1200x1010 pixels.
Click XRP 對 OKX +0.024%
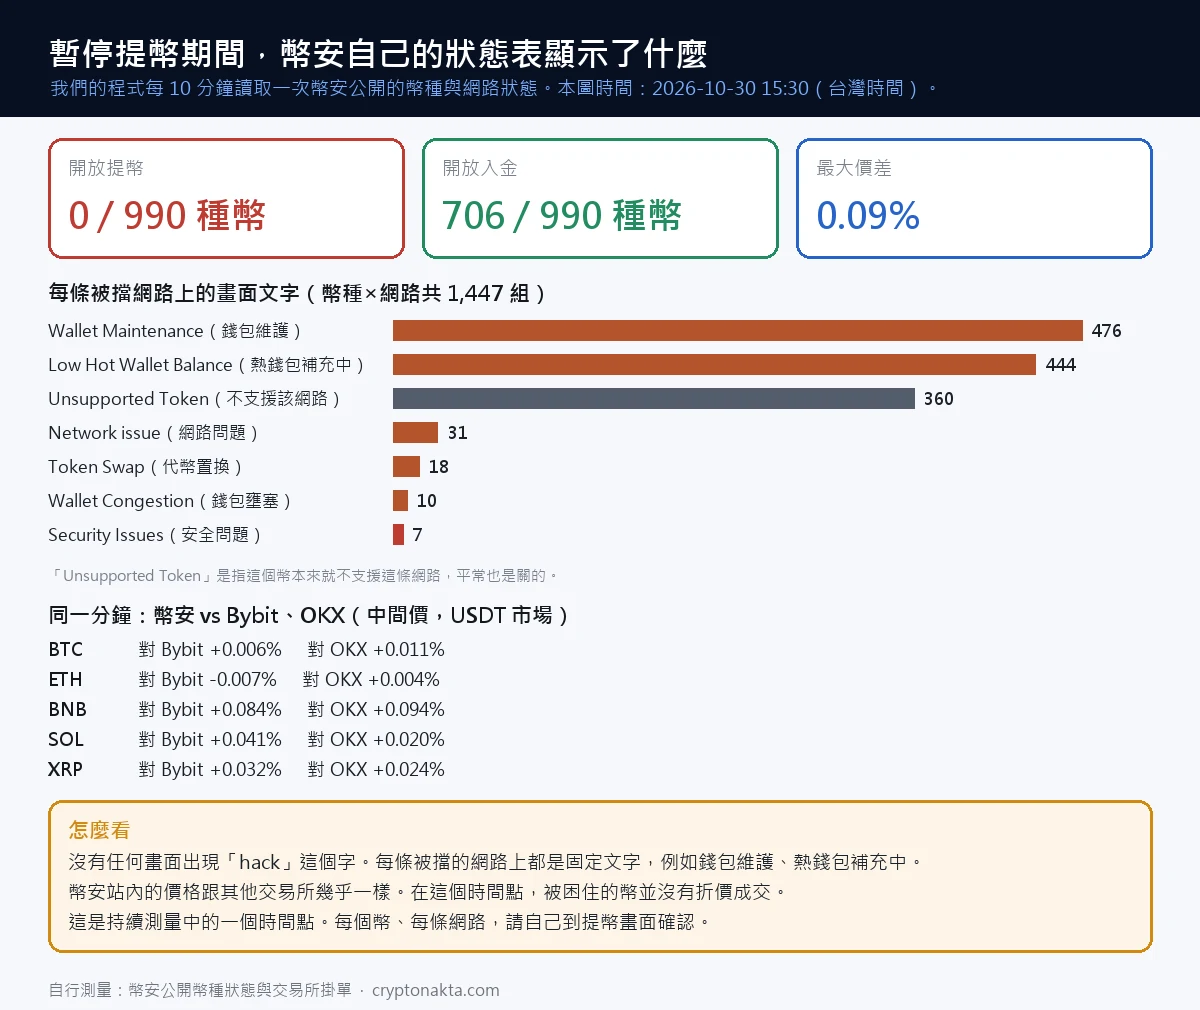(376, 770)
